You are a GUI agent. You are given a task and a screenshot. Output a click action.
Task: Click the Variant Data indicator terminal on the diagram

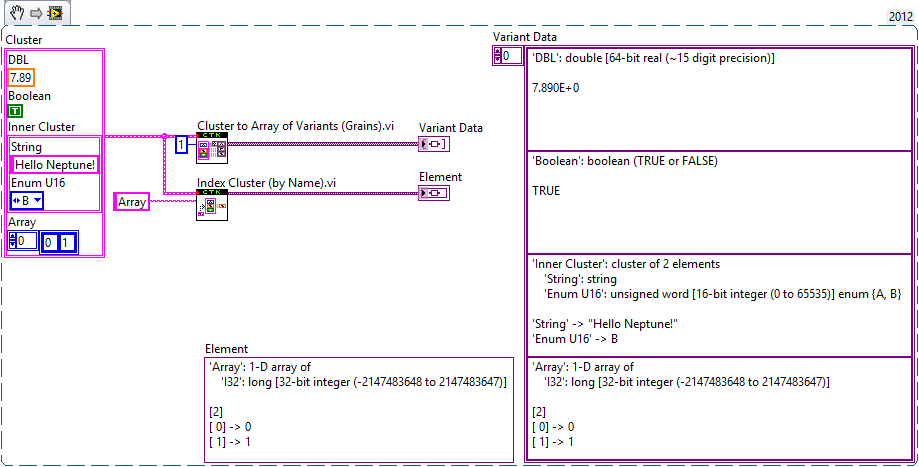434,144
